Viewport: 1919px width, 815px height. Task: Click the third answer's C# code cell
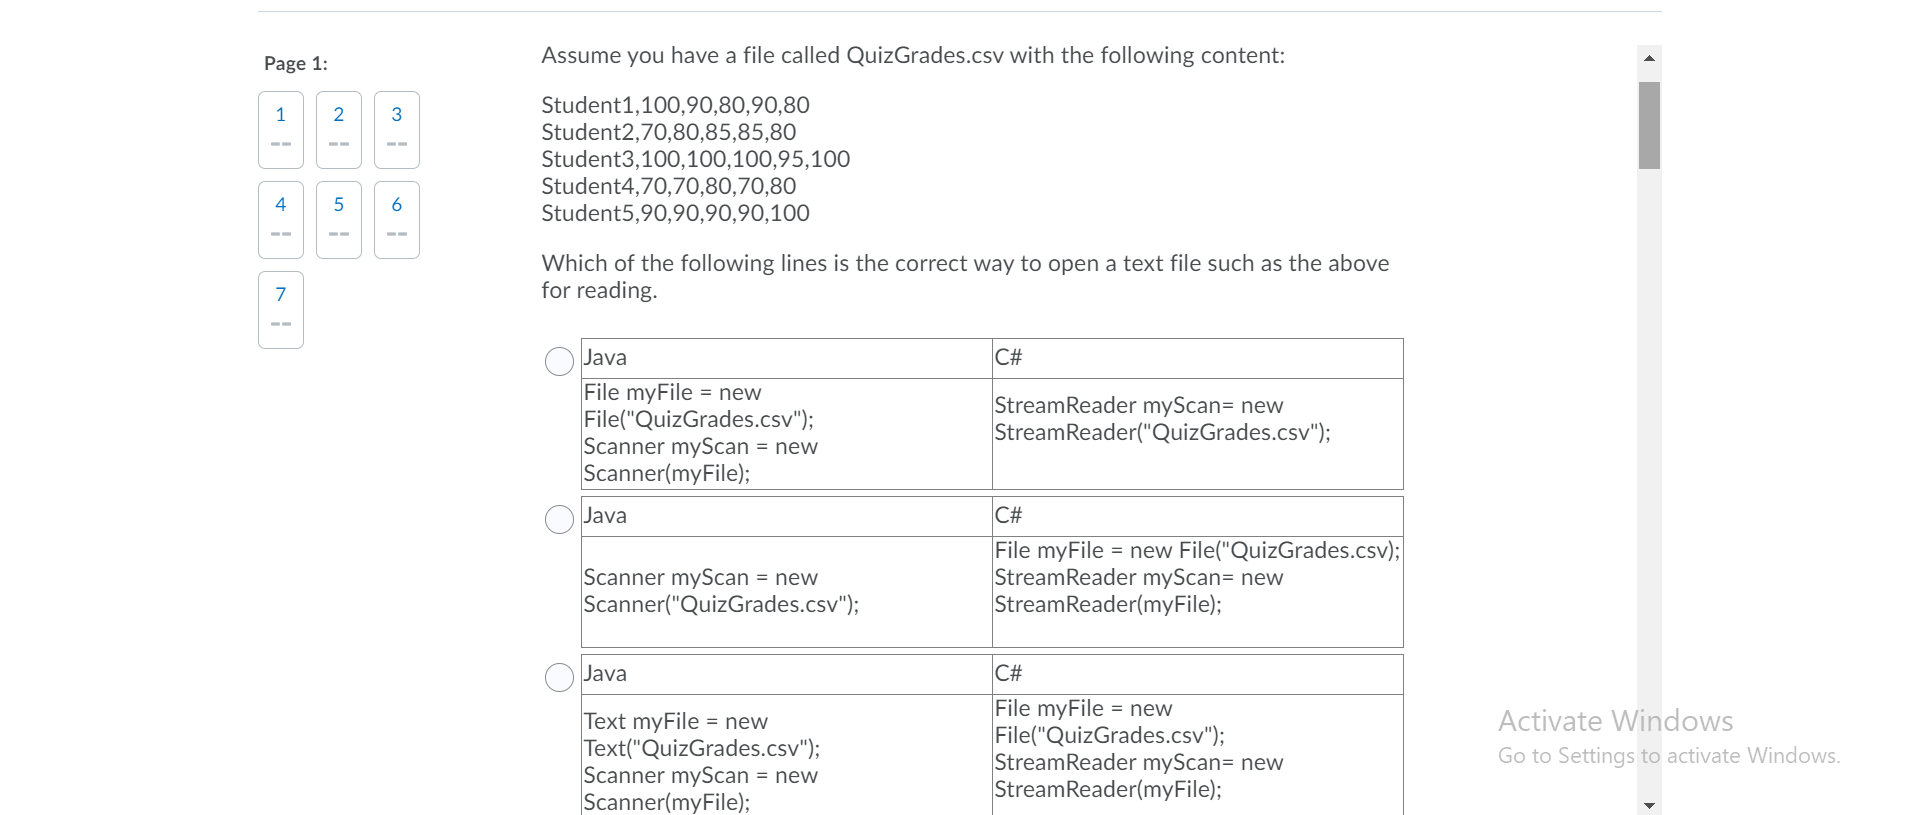pos(1196,748)
